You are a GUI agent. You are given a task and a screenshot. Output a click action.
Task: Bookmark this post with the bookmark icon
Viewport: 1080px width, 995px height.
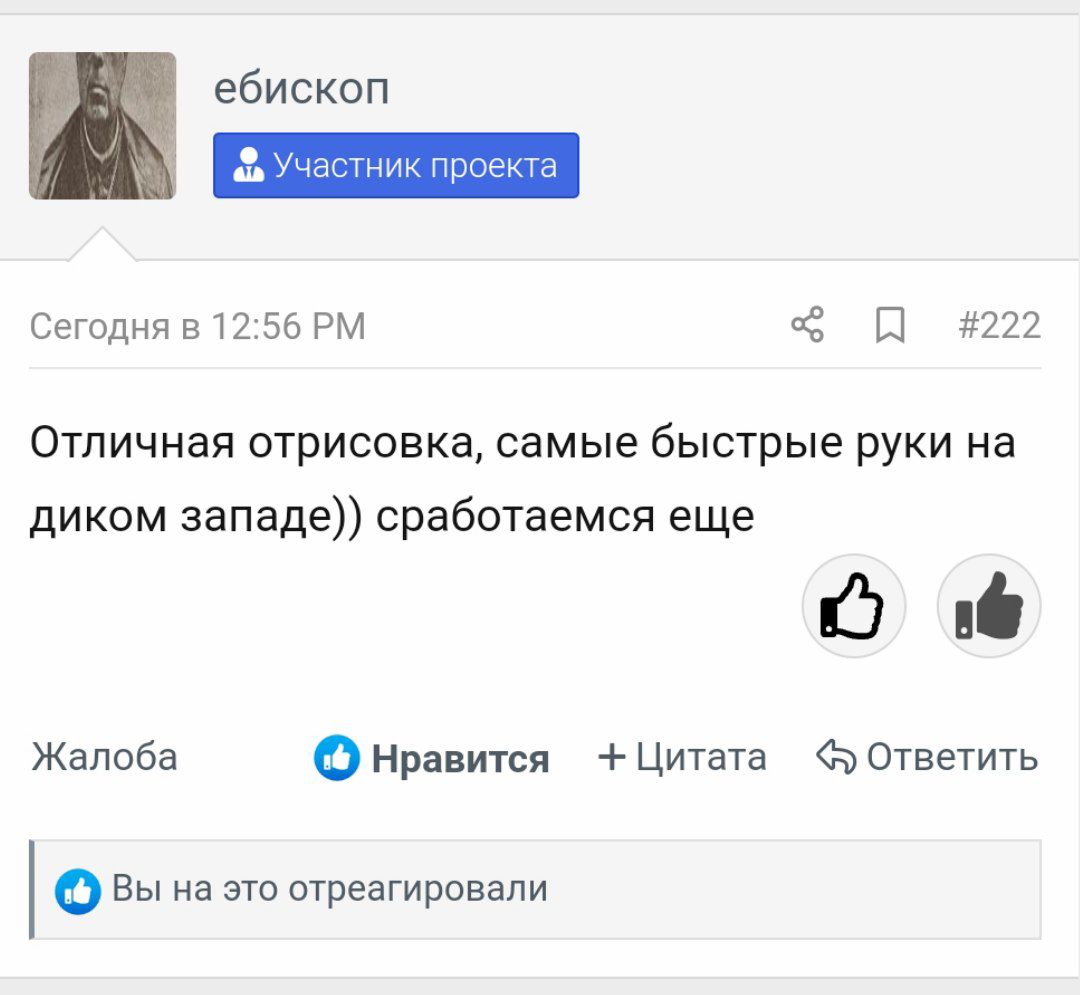[x=890, y=325]
